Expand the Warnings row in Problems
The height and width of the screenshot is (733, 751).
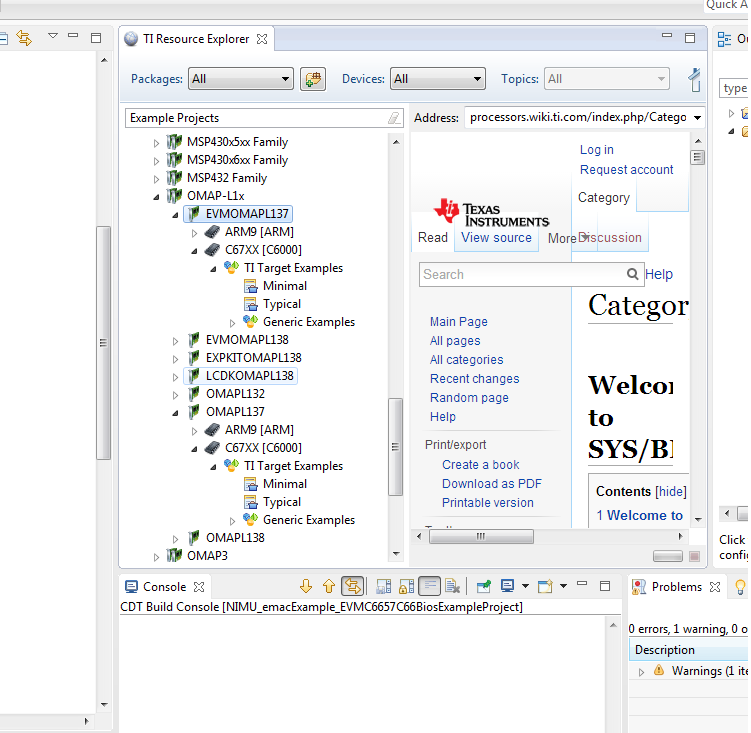click(641, 672)
